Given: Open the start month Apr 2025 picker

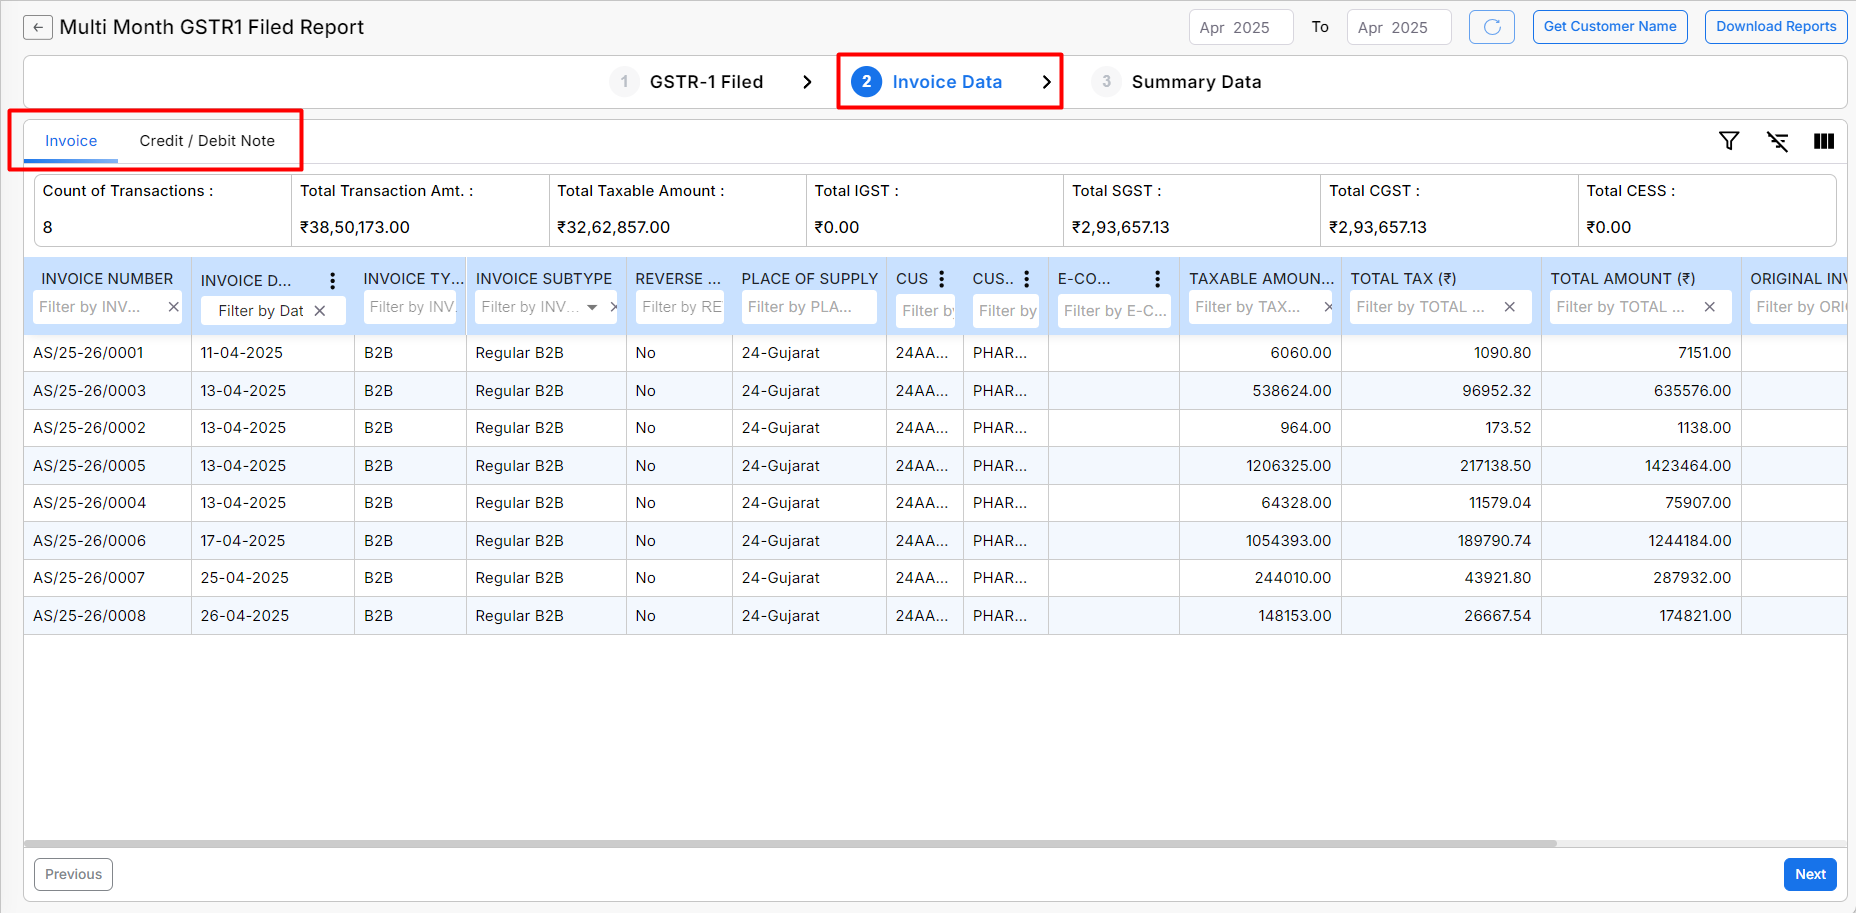Looking at the screenshot, I should click(x=1240, y=27).
